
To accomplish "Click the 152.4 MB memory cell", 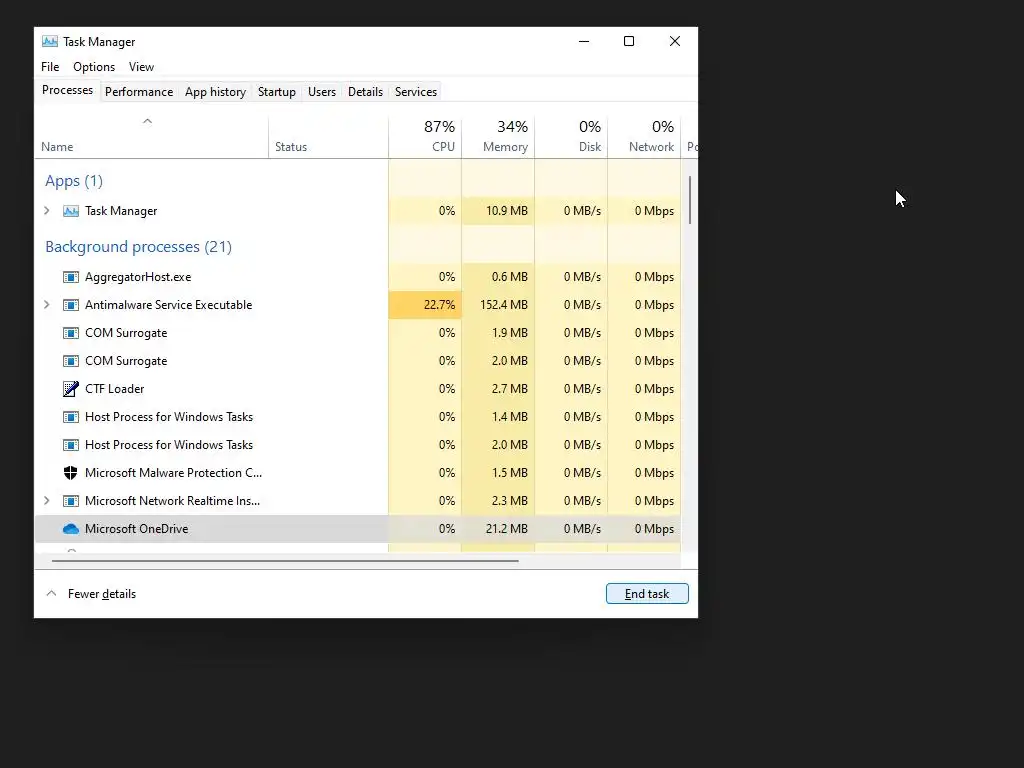I will pos(498,305).
